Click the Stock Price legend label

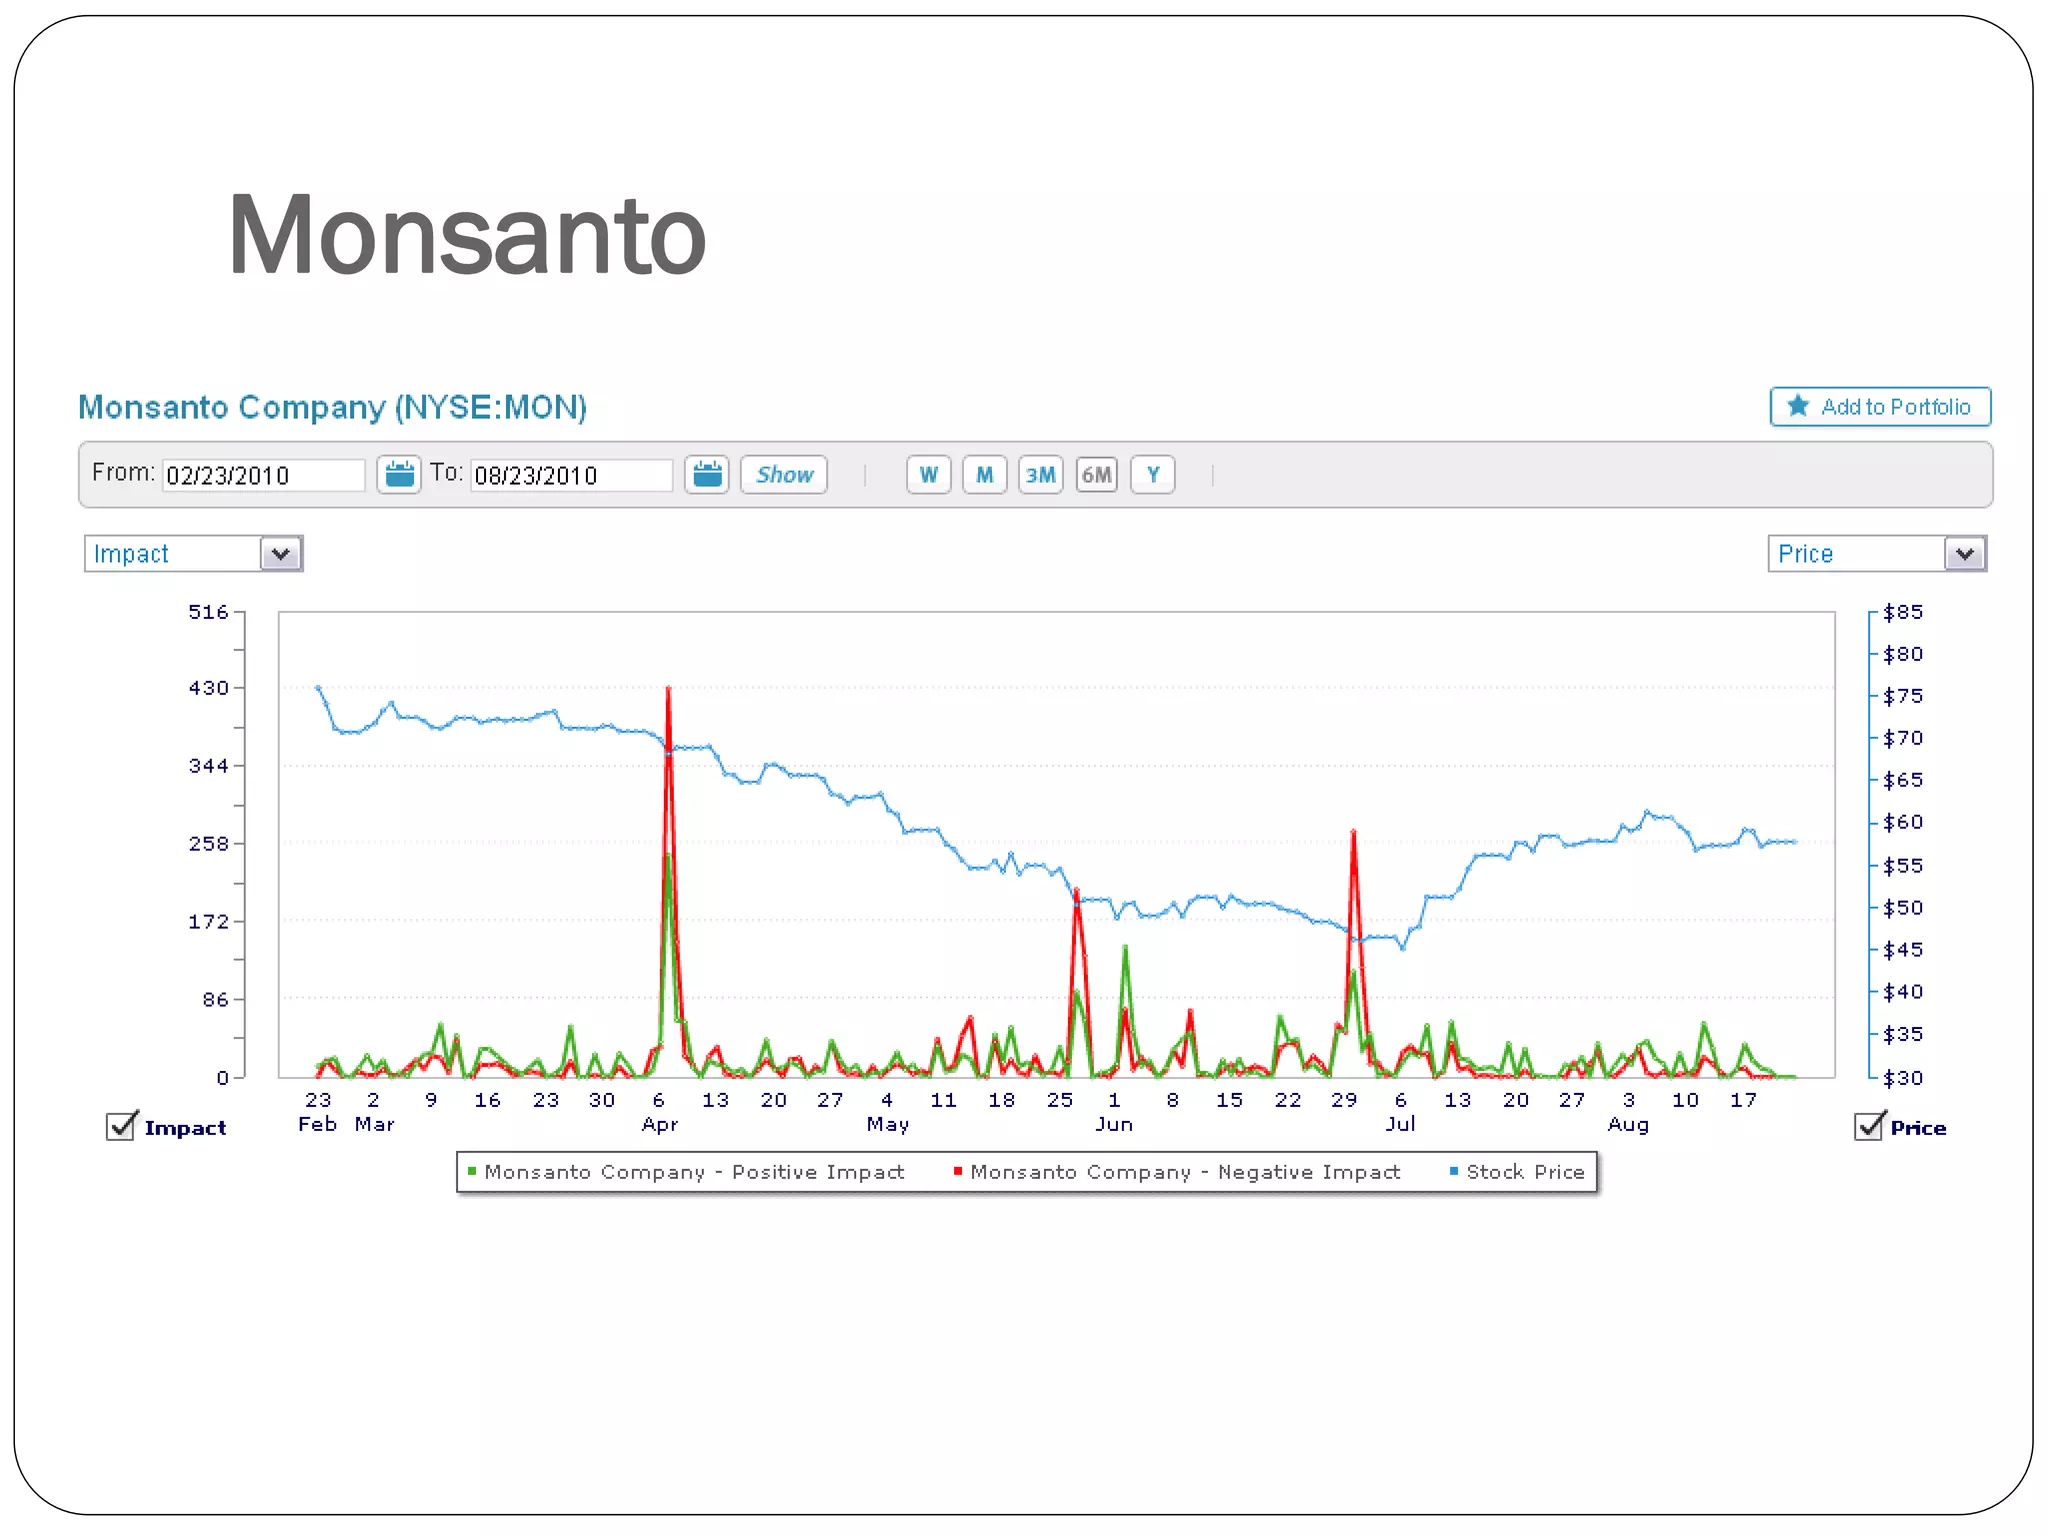[1525, 1172]
